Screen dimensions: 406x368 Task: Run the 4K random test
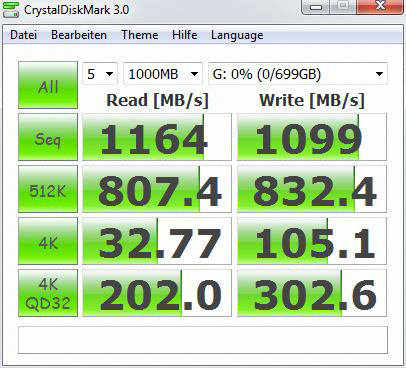pos(48,241)
